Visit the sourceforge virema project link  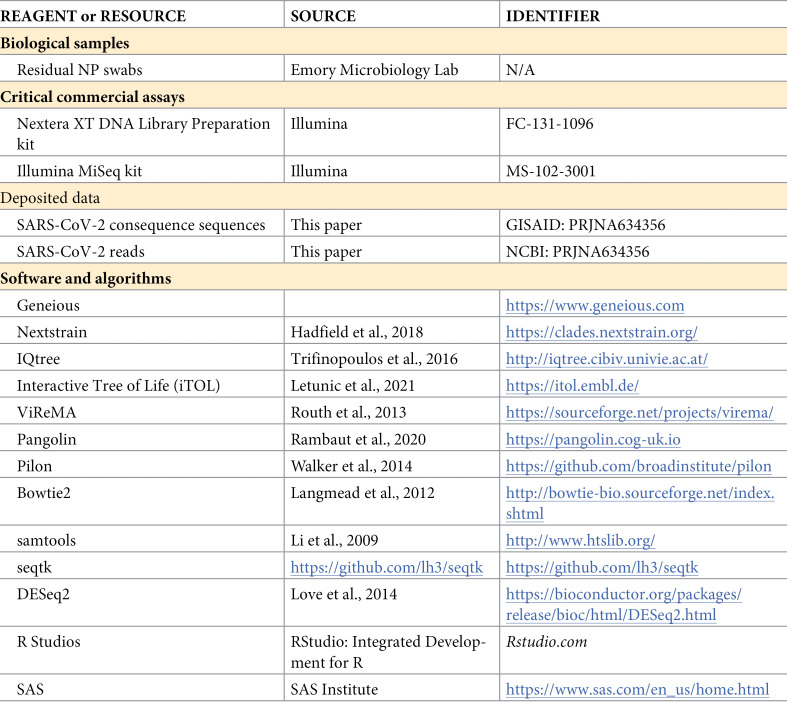point(639,412)
